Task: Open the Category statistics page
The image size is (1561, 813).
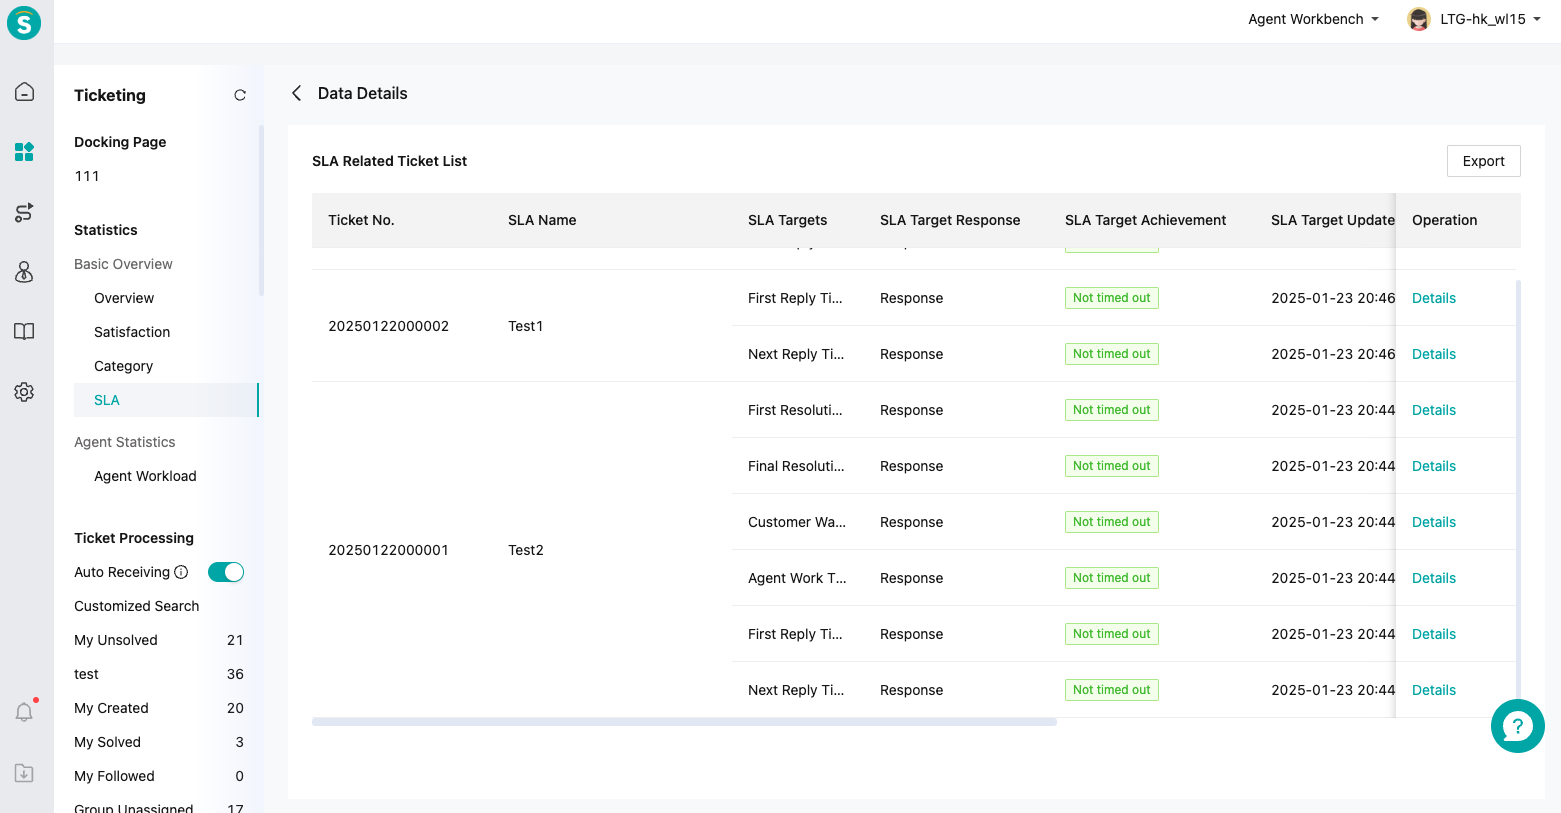Action: point(124,366)
